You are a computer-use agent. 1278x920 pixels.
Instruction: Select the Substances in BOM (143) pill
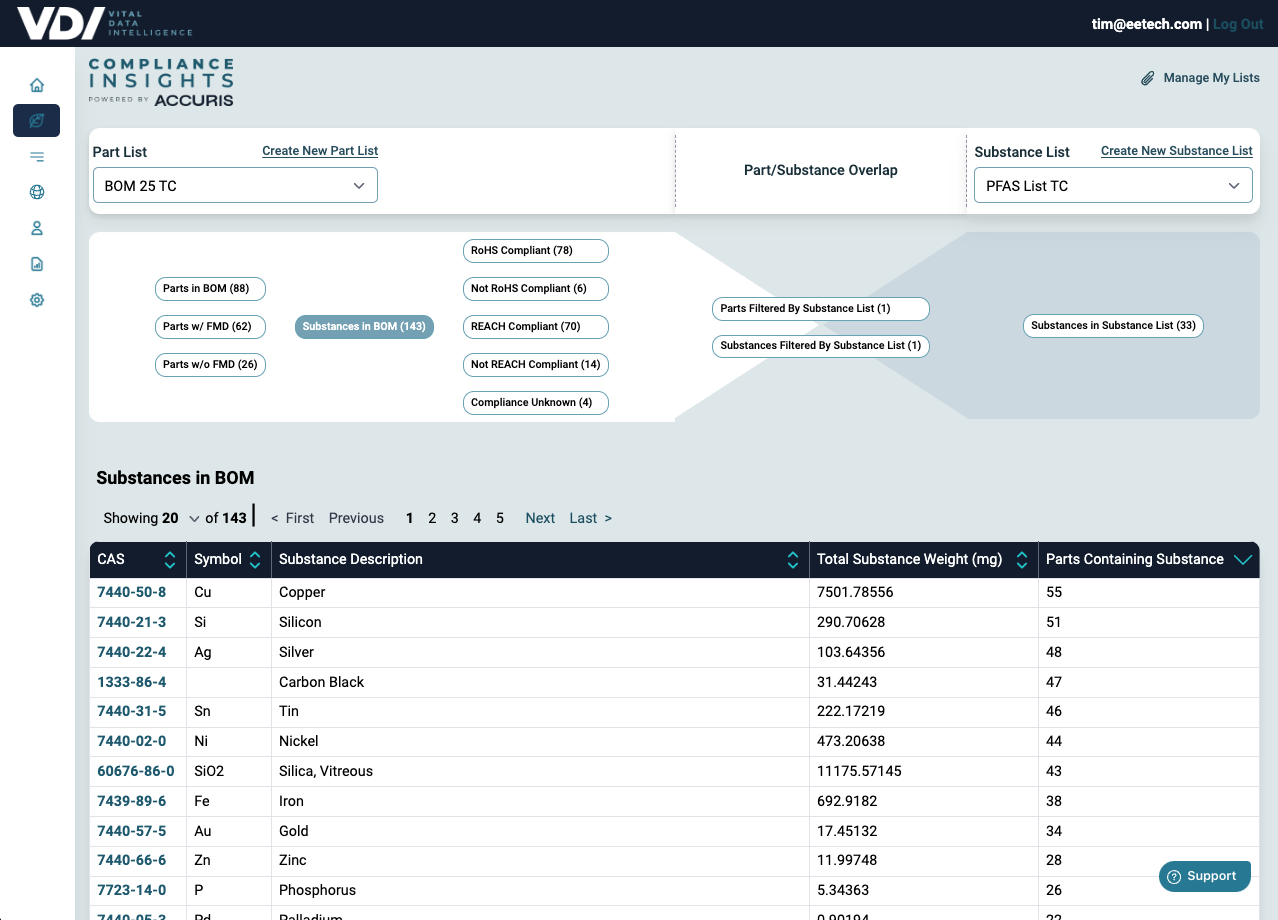tap(364, 327)
